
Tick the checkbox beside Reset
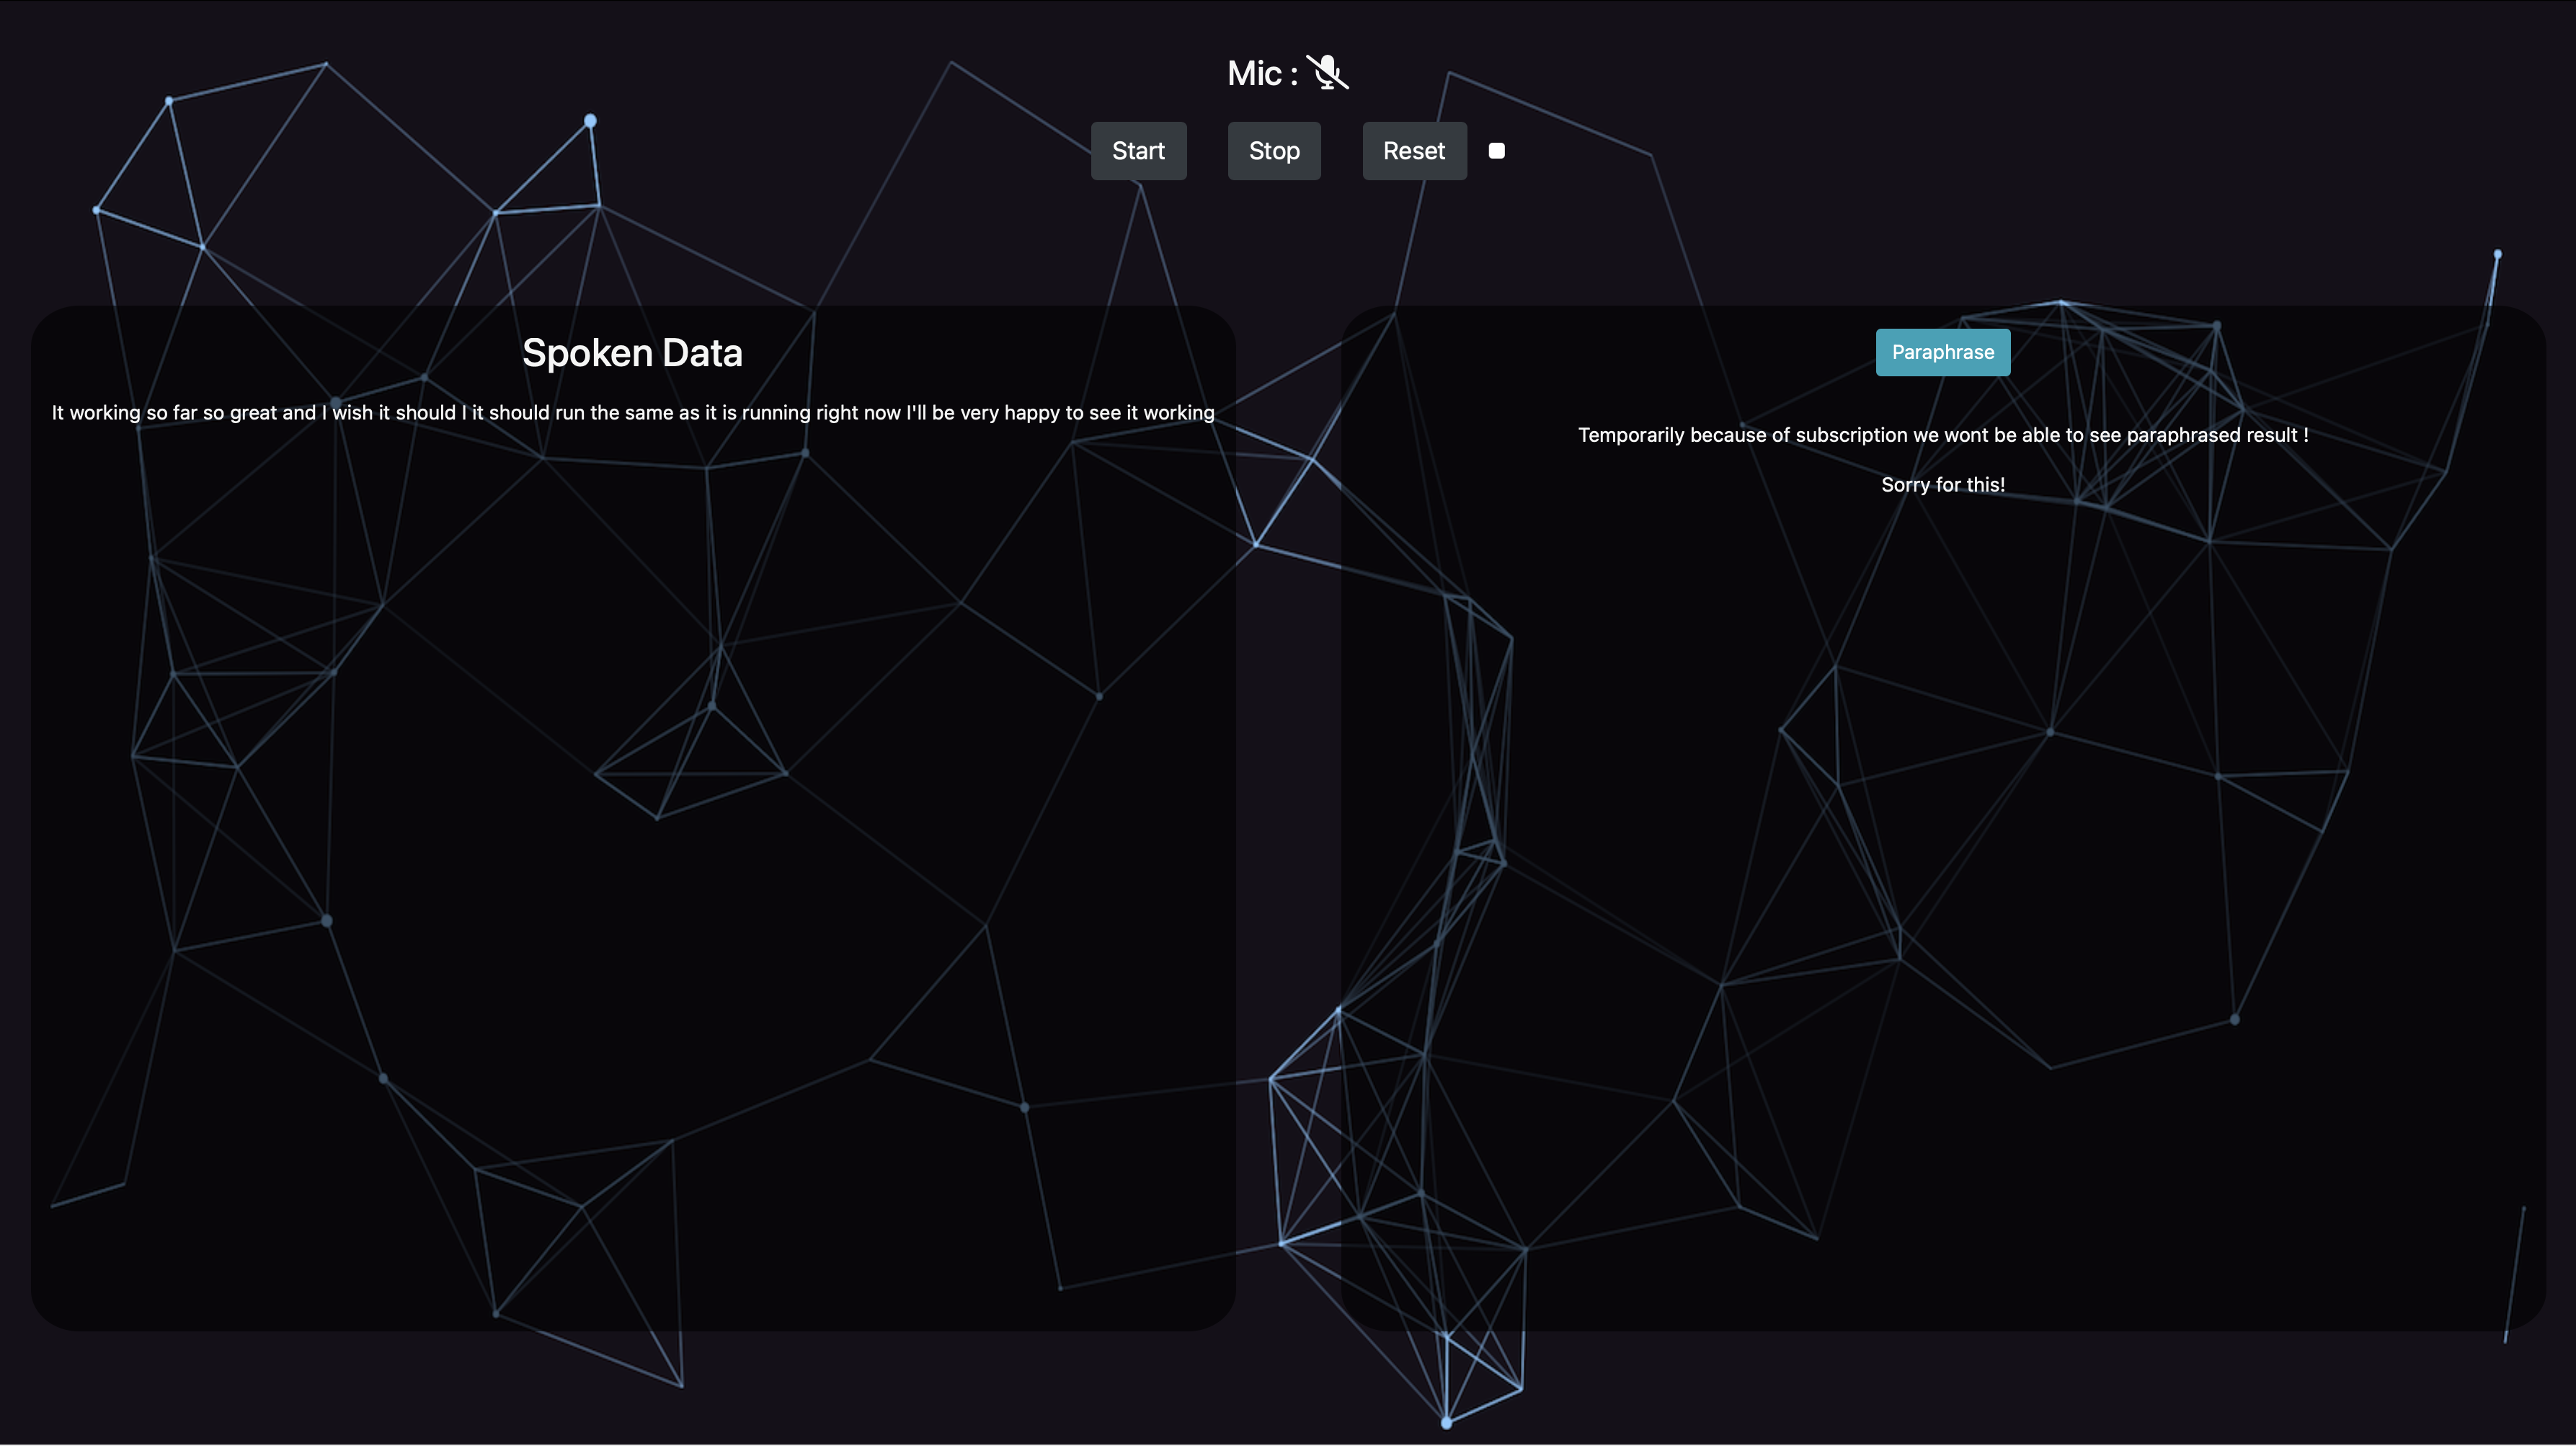click(x=1496, y=151)
